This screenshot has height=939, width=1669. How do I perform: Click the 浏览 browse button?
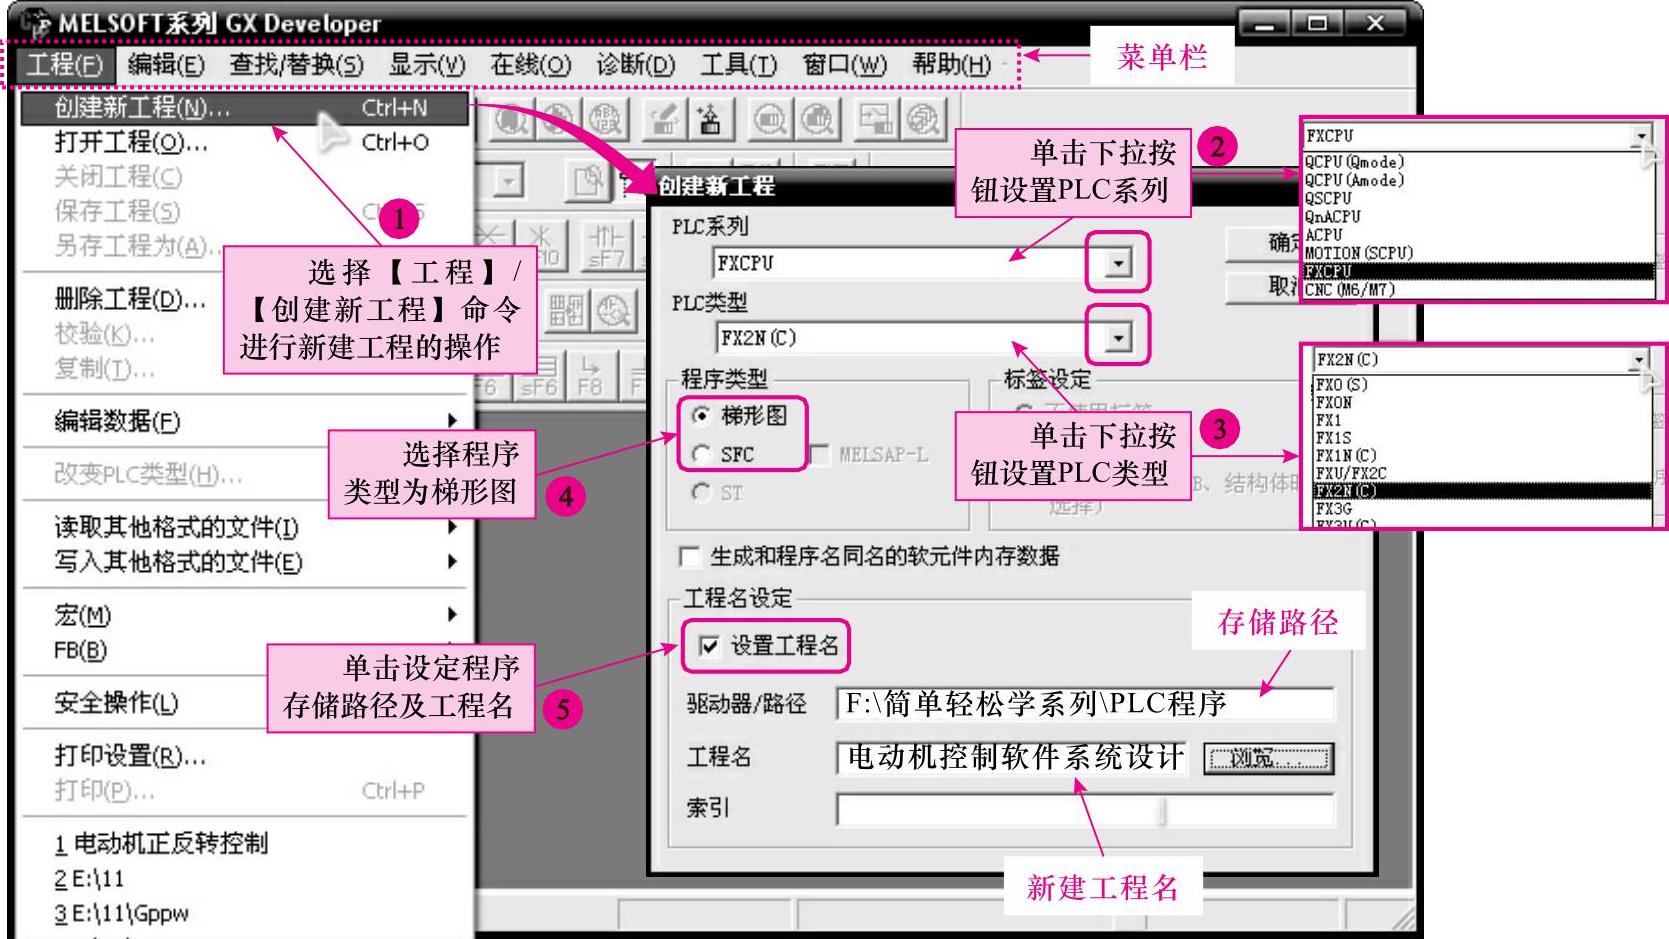pos(1269,758)
